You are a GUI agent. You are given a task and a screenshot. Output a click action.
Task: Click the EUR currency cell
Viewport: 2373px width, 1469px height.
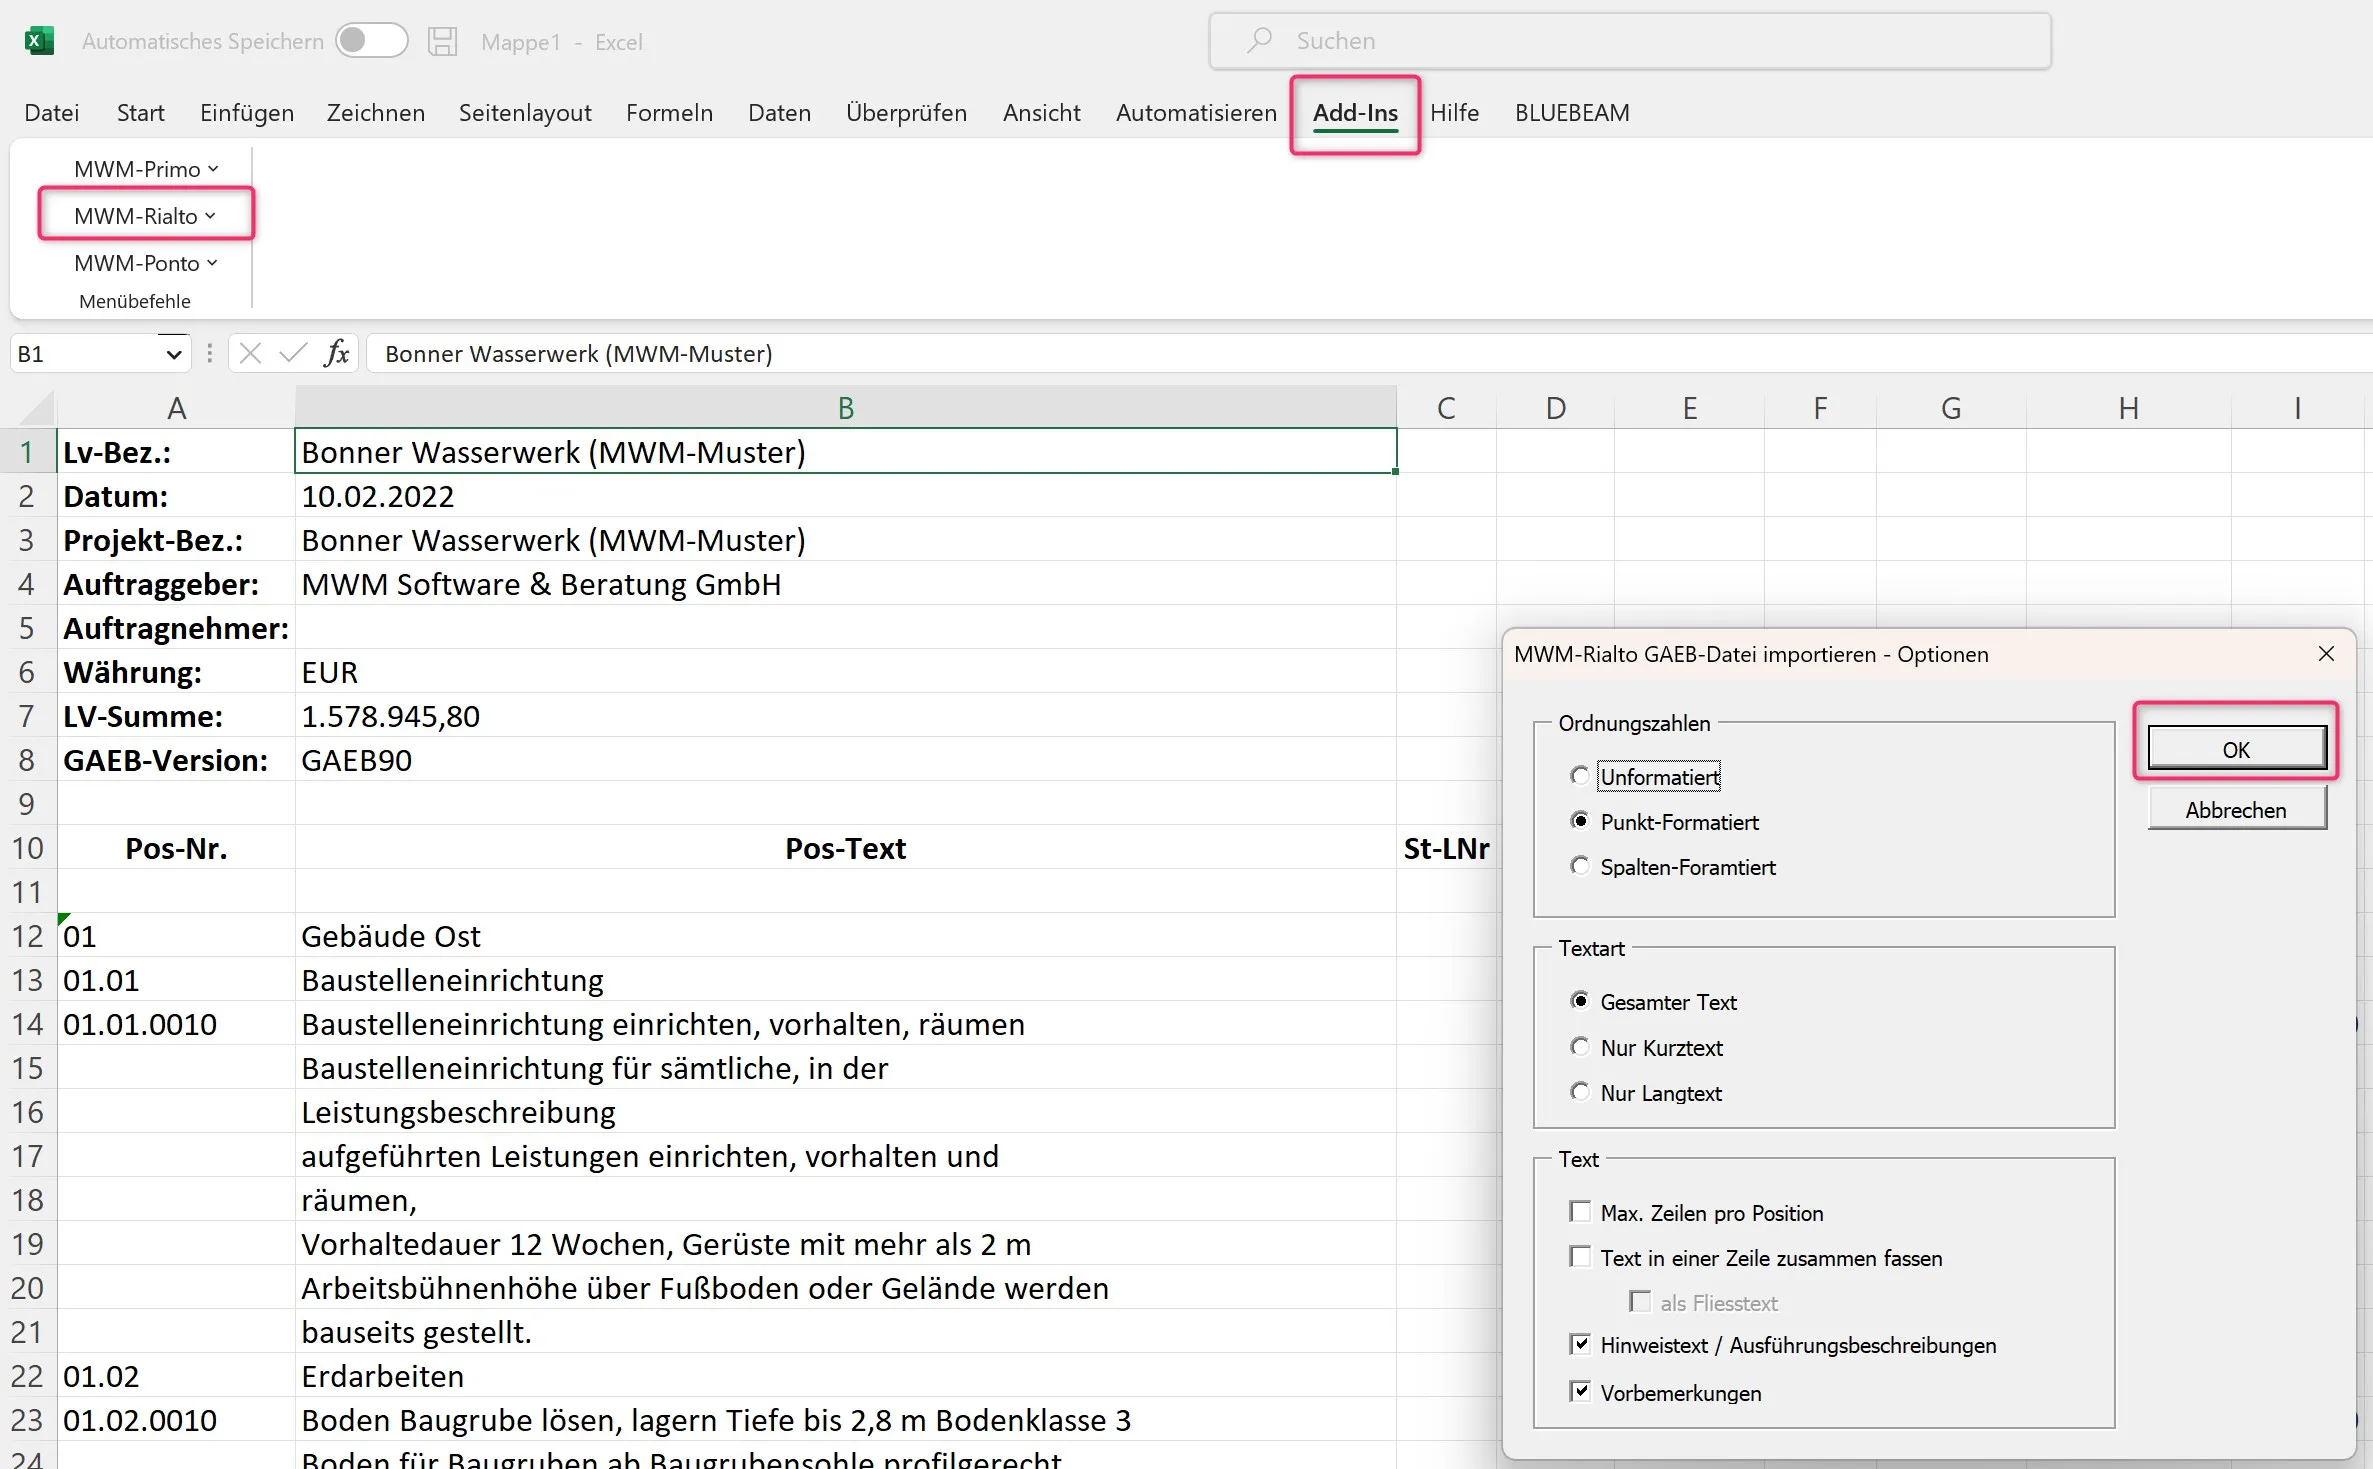pos(846,672)
